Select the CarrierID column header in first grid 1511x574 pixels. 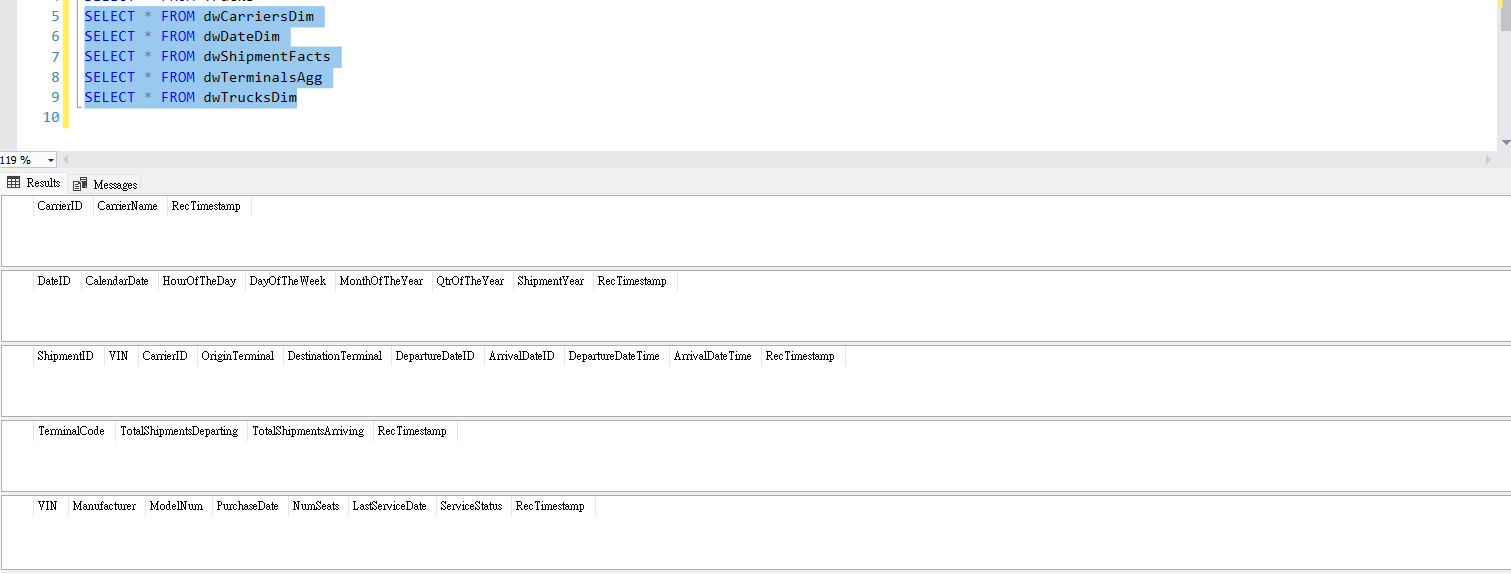(x=61, y=206)
